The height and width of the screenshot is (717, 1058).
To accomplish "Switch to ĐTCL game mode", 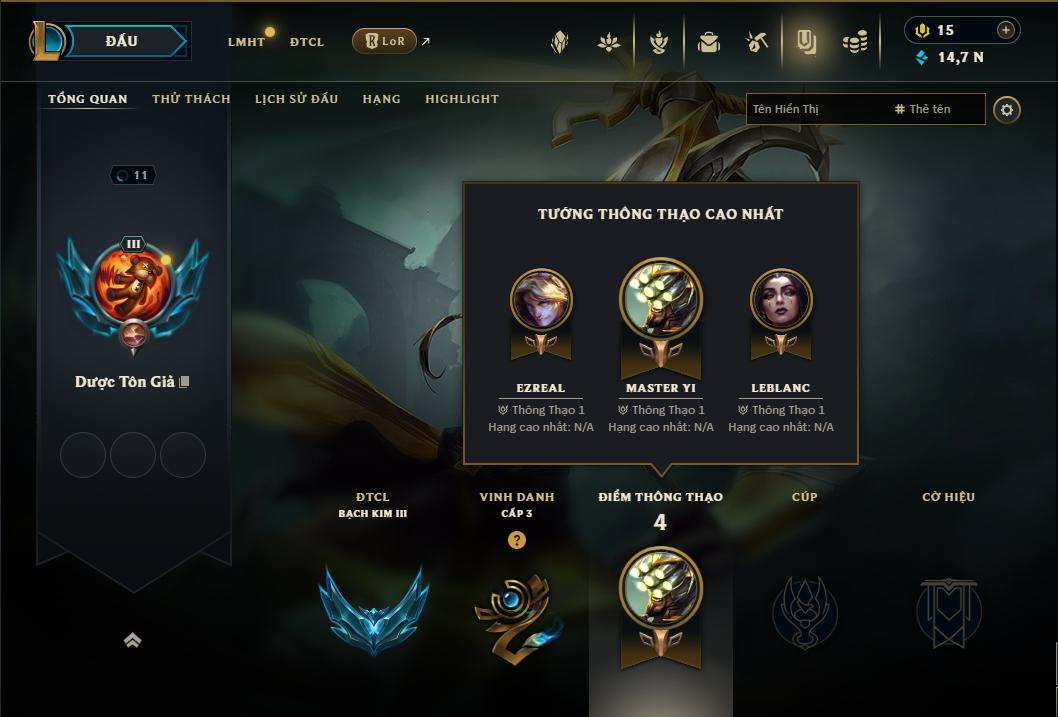I will pos(307,42).
